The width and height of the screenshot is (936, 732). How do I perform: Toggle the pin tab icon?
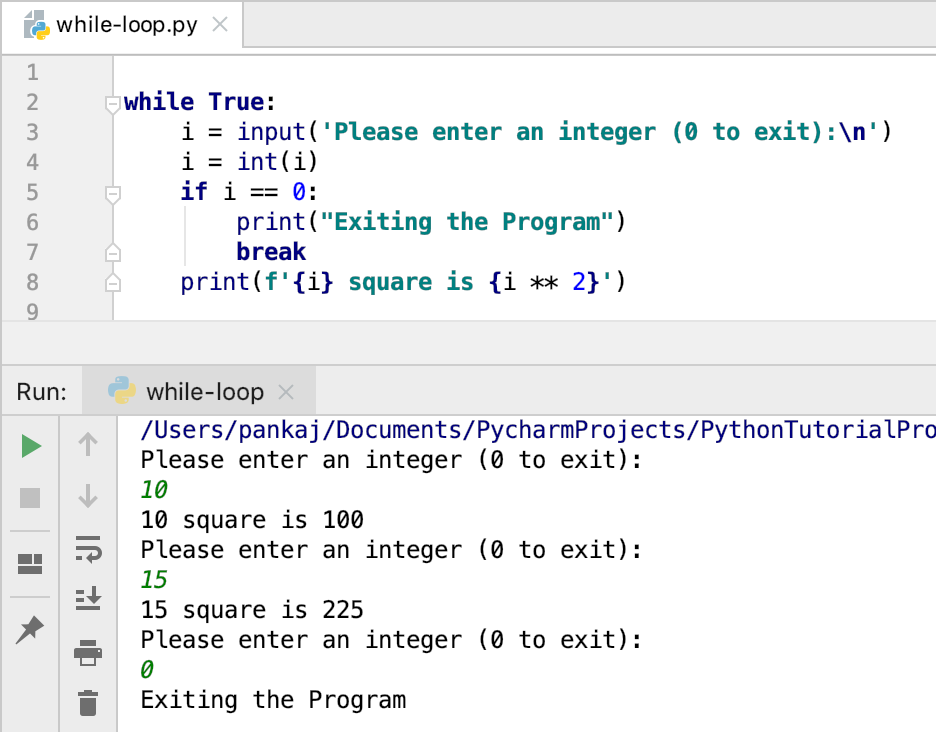[x=30, y=629]
